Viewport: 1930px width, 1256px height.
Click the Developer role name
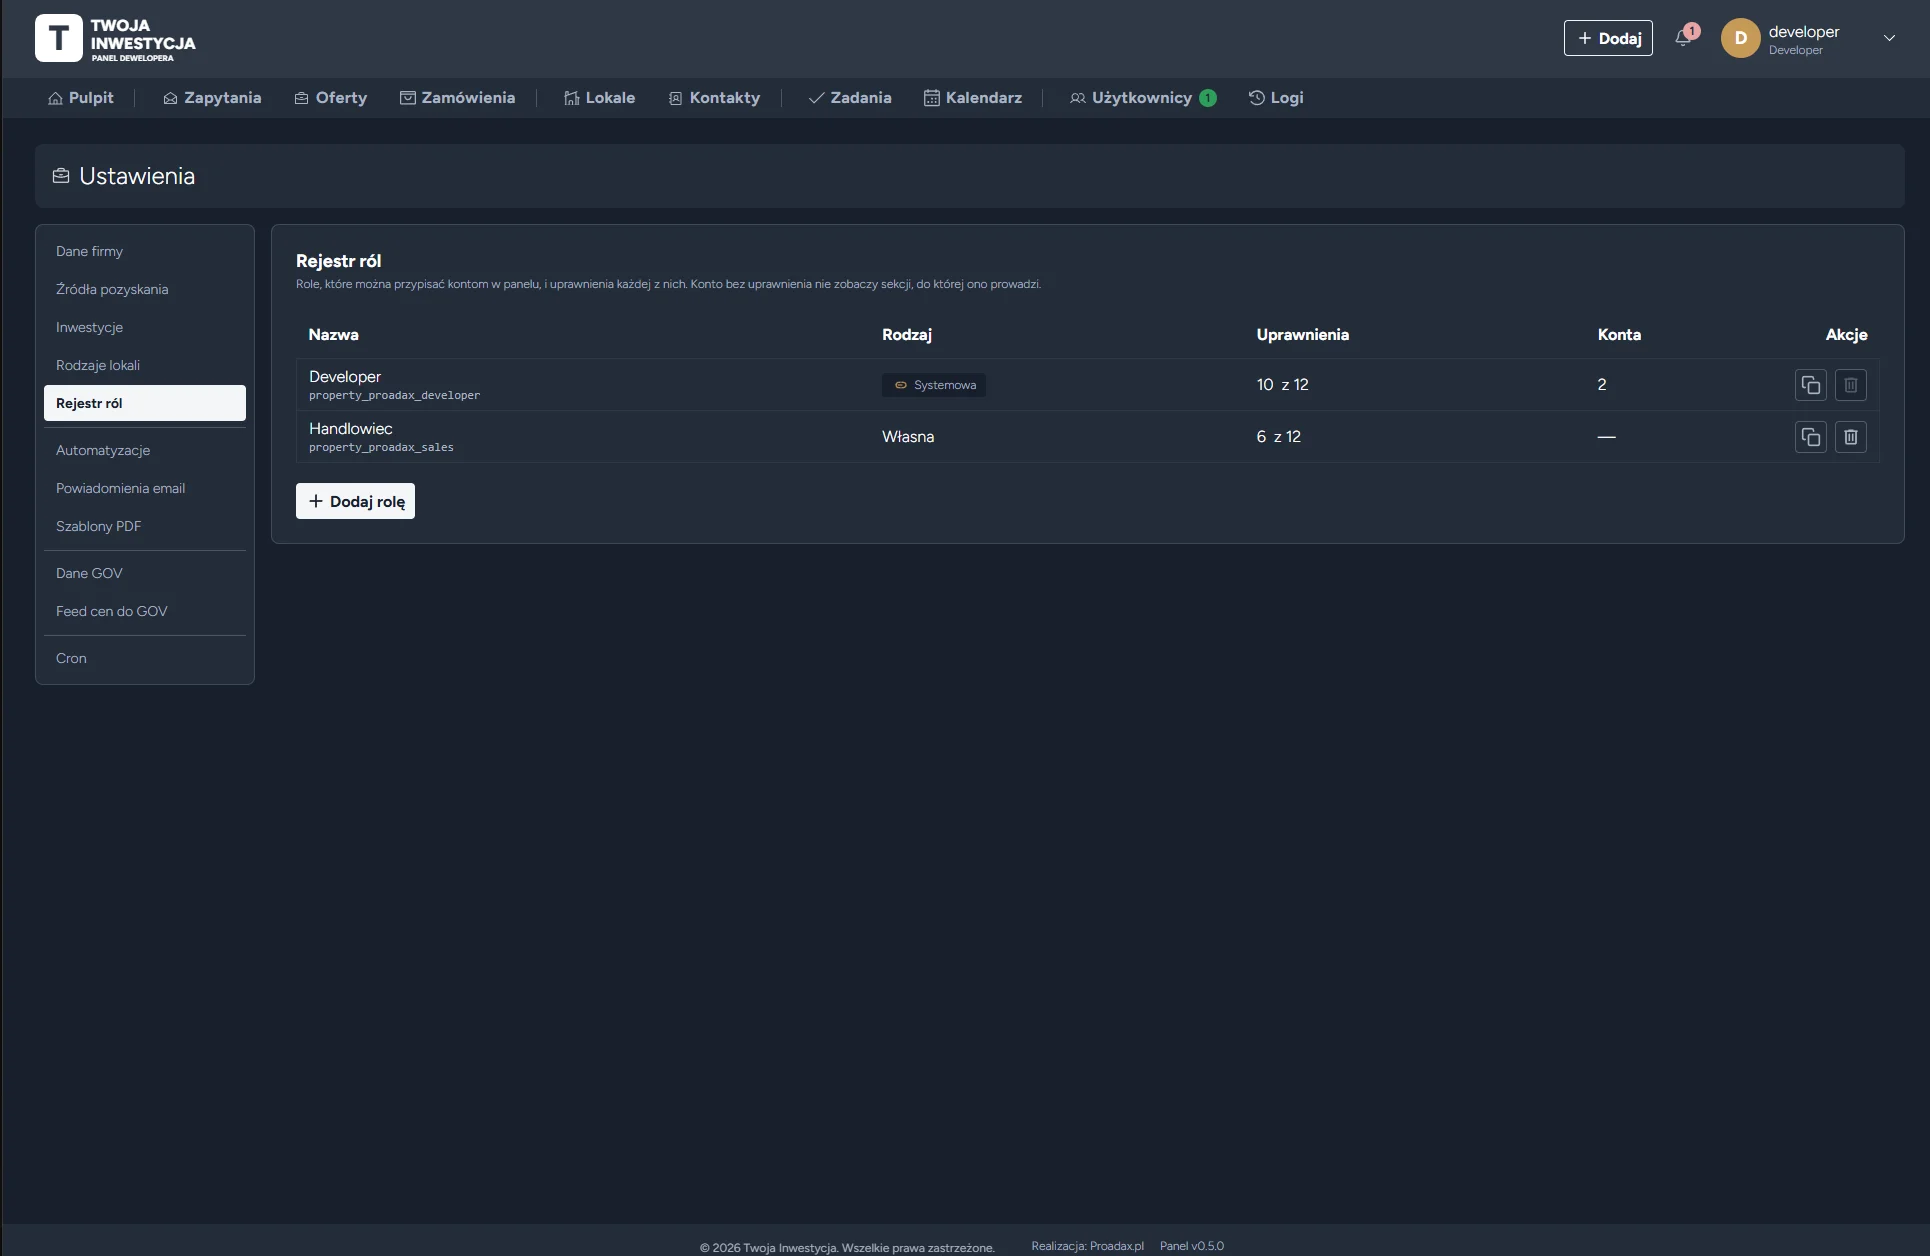tap(345, 376)
